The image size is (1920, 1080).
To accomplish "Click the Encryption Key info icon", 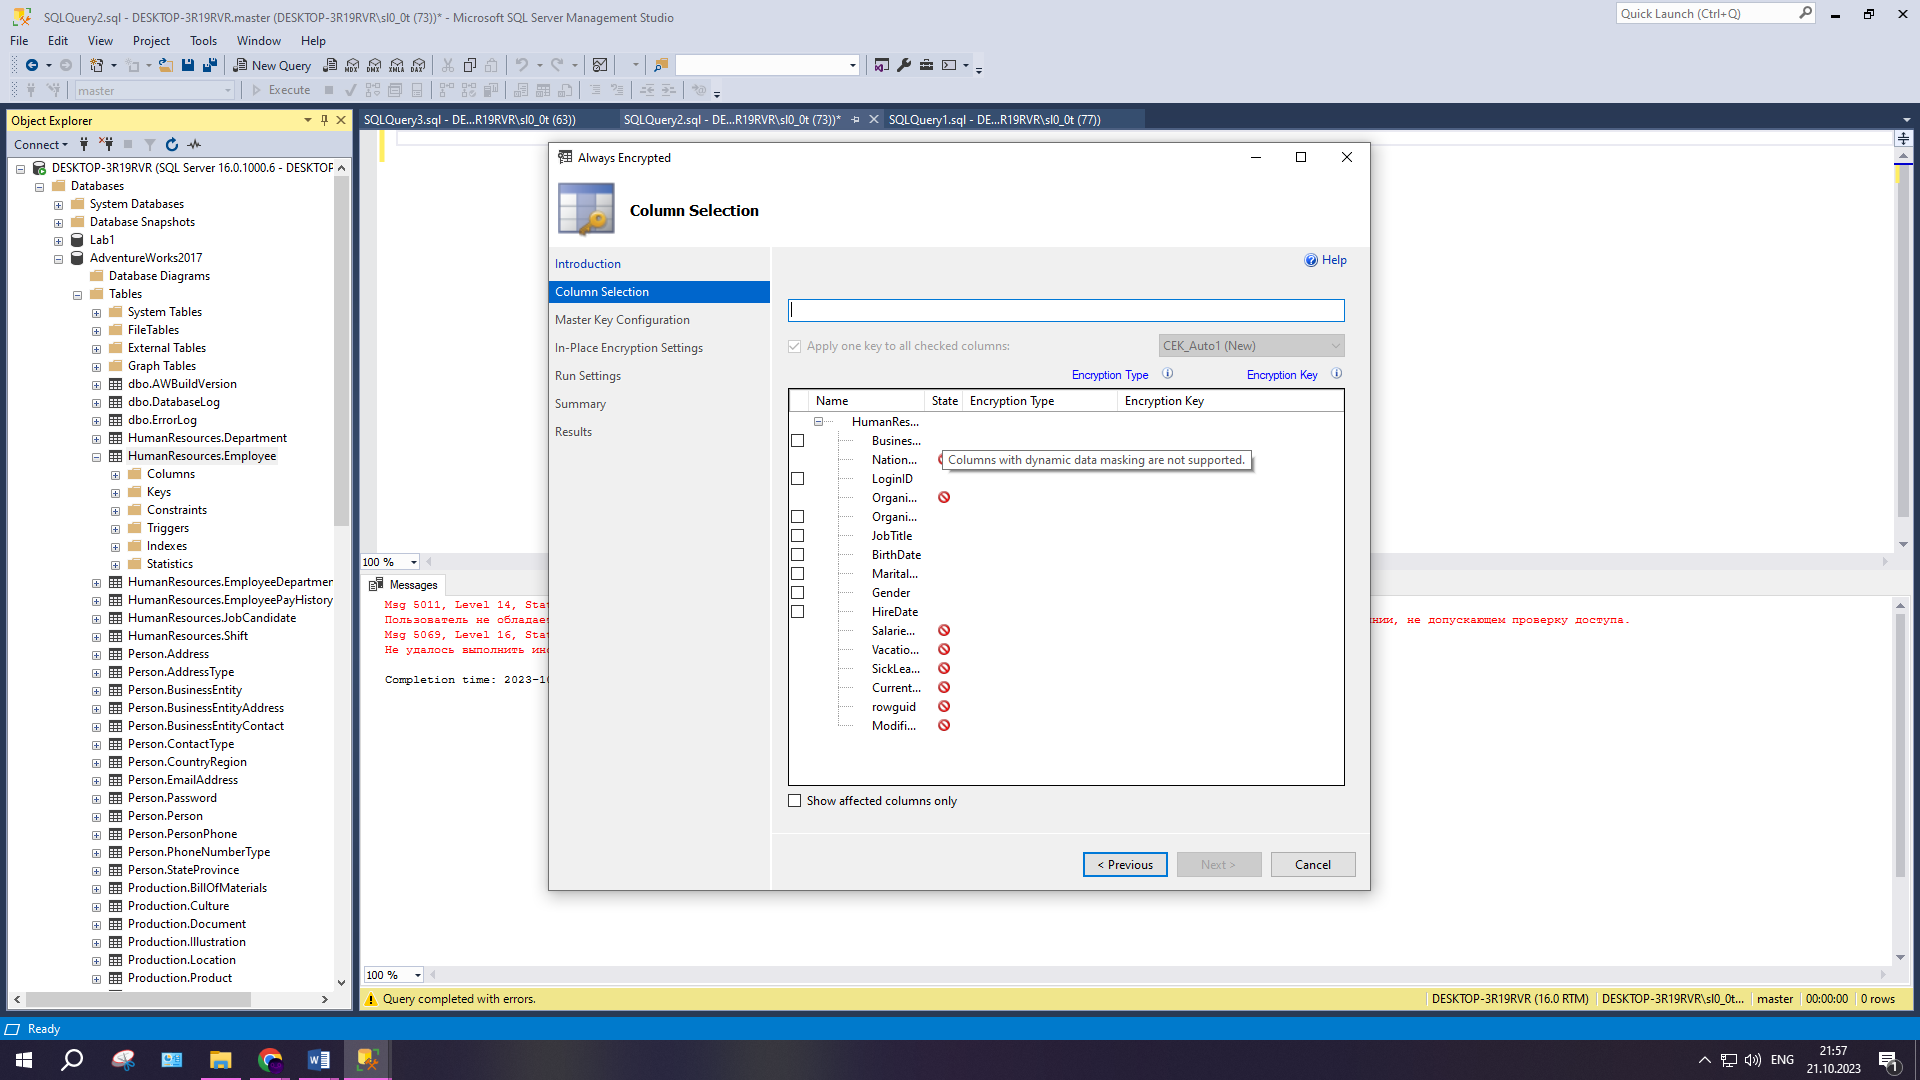I will (x=1336, y=374).
